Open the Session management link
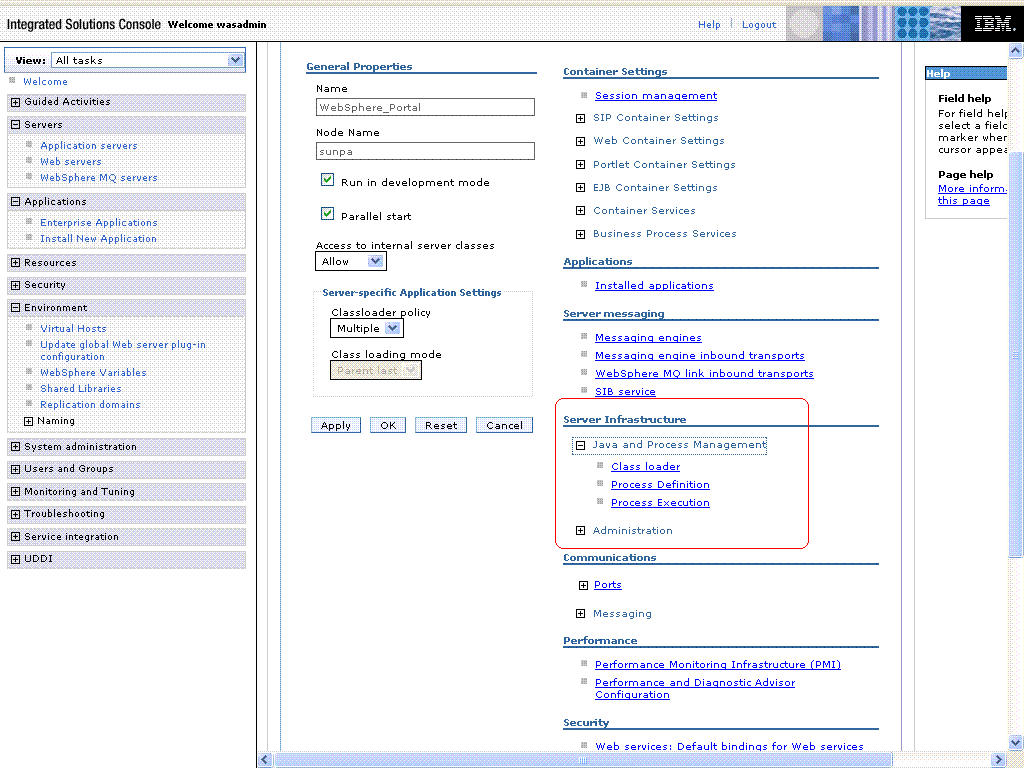 656,96
